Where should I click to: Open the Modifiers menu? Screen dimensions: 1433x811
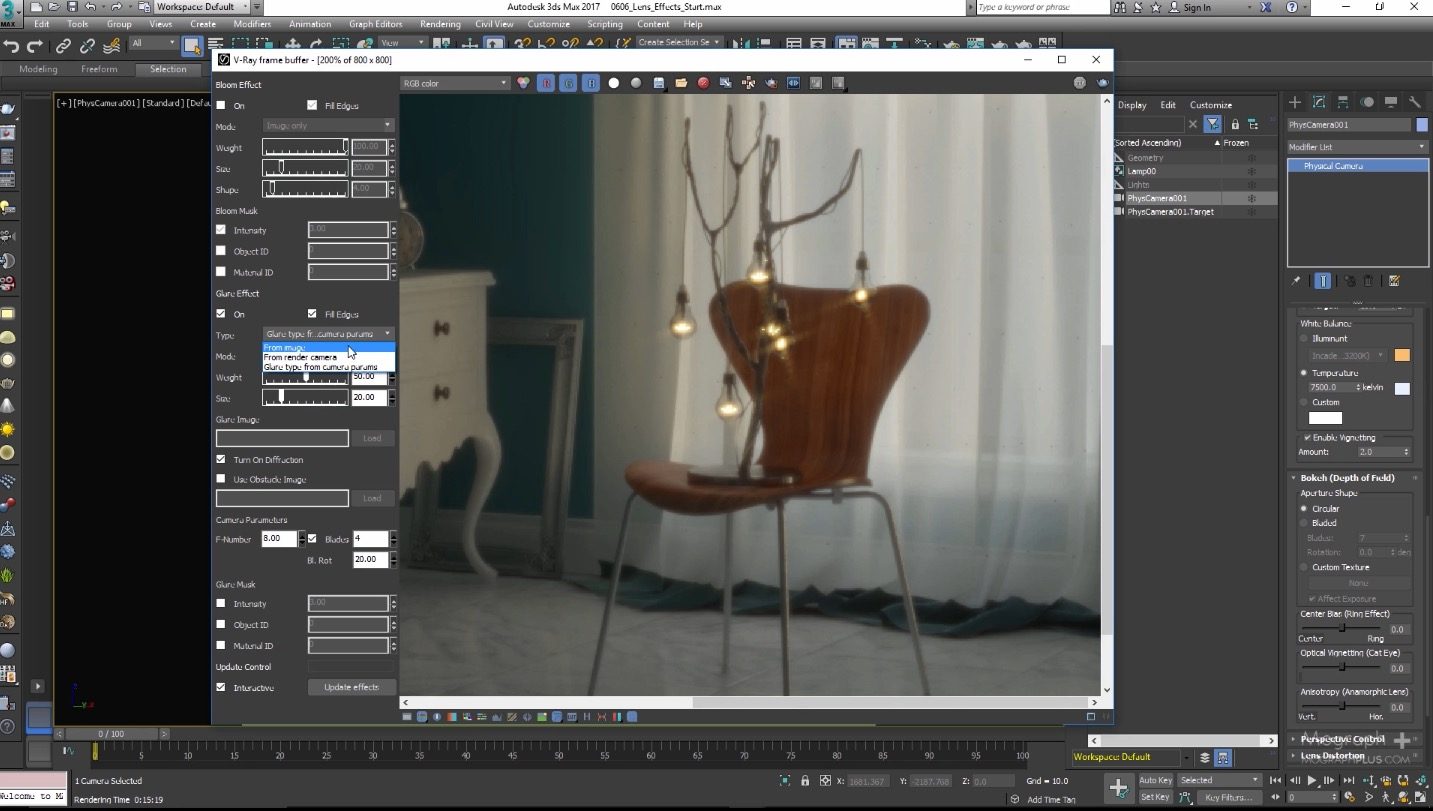[252, 24]
